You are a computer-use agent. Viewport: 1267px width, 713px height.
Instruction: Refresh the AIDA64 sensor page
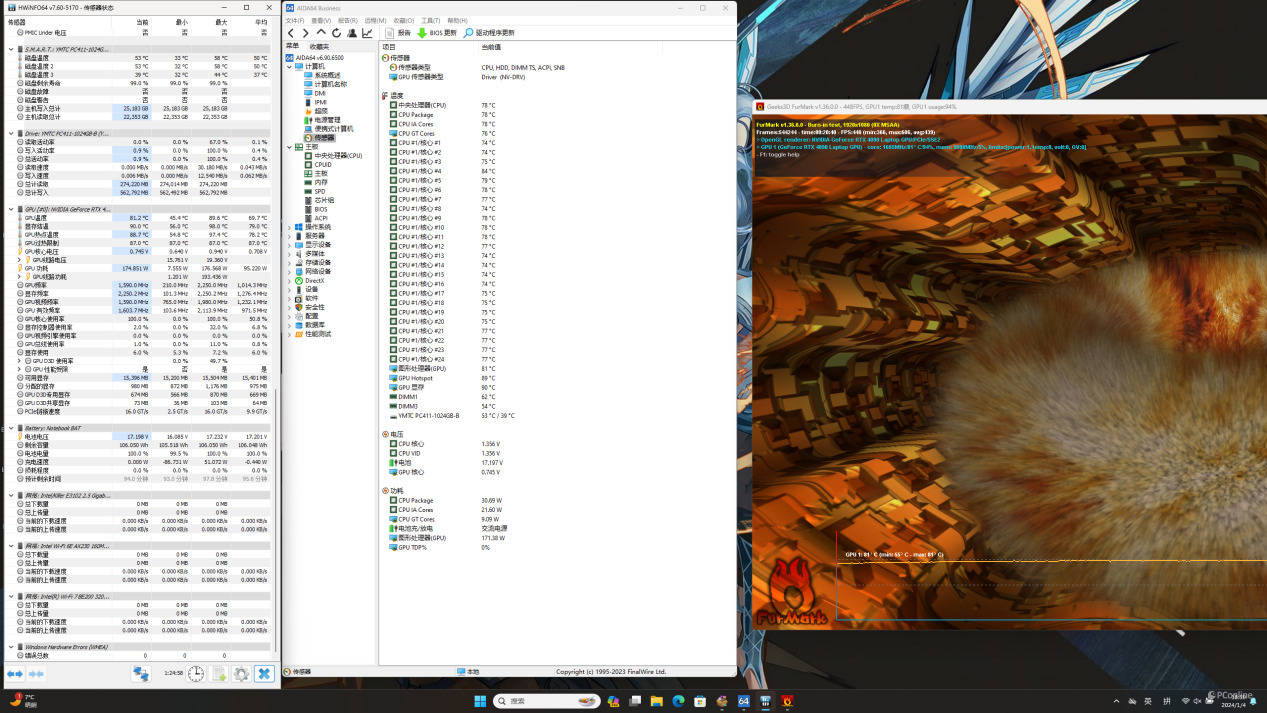[x=336, y=33]
